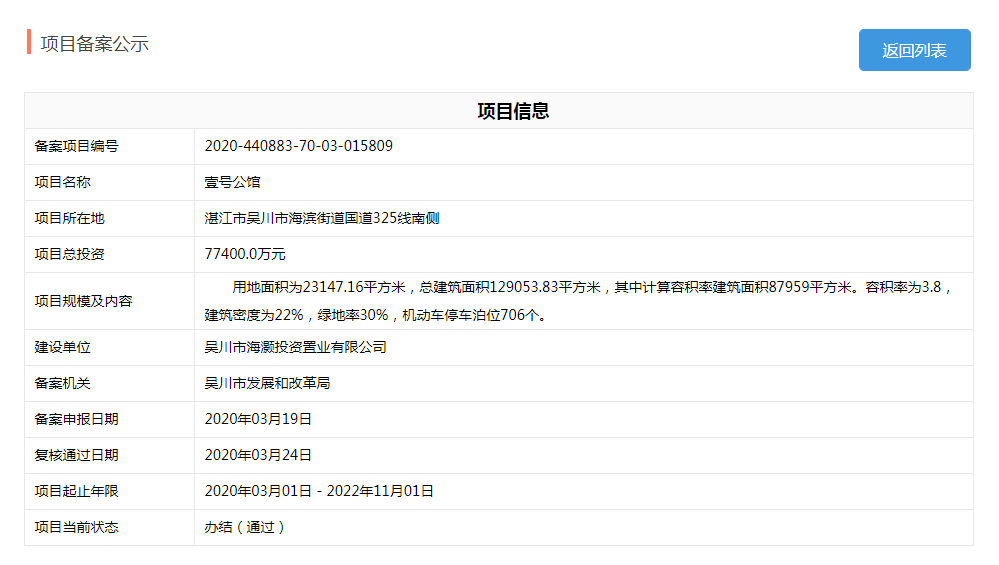Click the 项目规模及内容 label cell
This screenshot has width=999, height=565.
point(110,301)
